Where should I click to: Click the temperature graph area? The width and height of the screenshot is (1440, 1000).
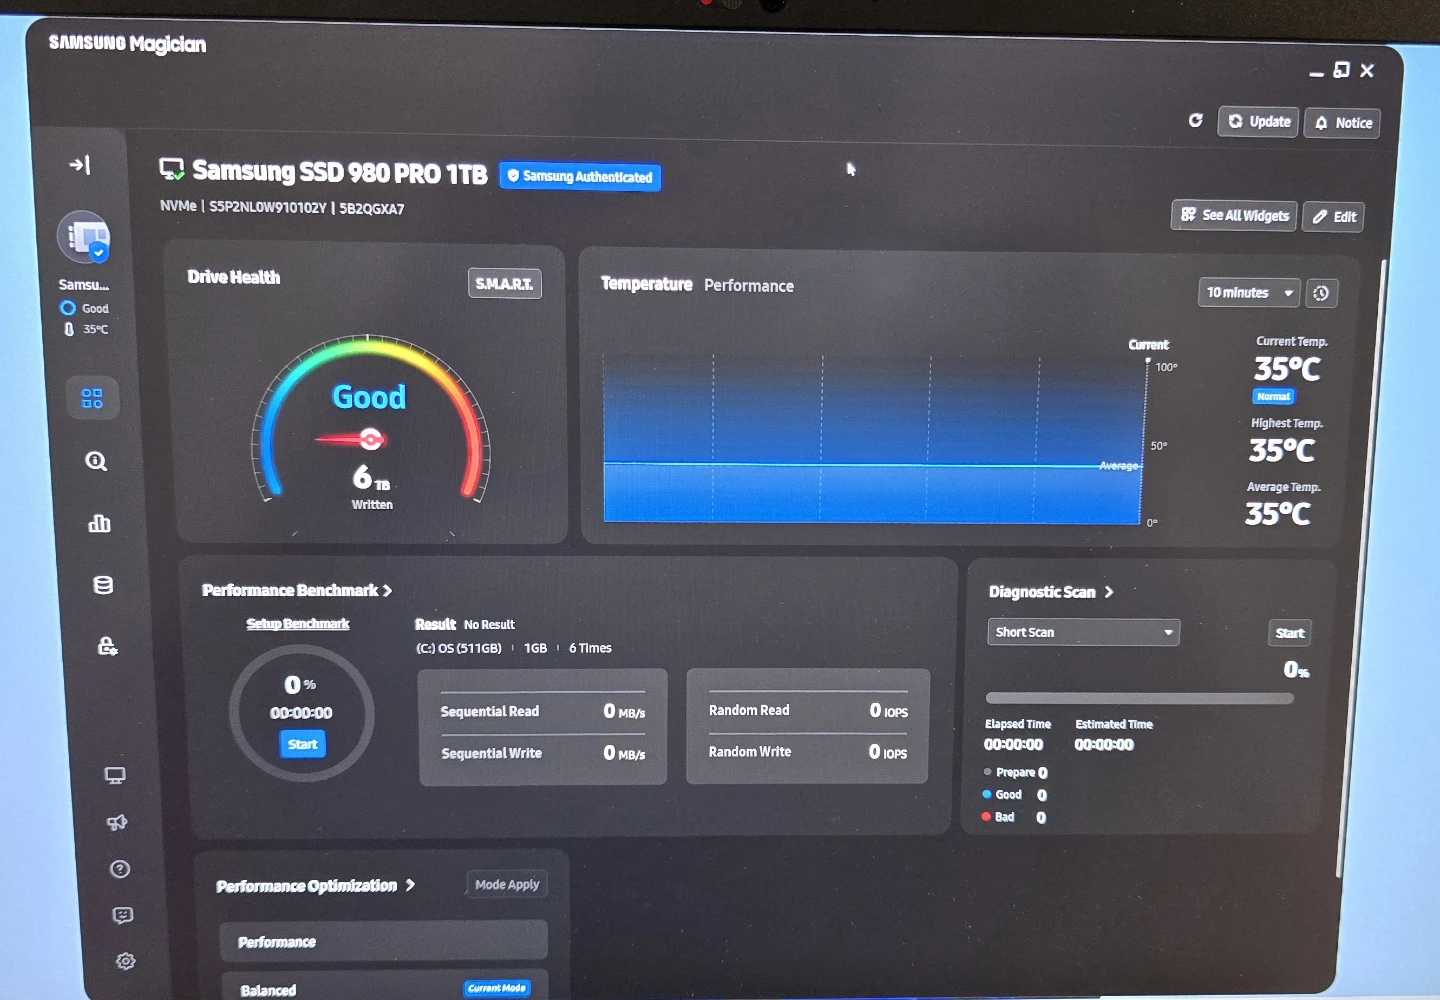point(873,440)
